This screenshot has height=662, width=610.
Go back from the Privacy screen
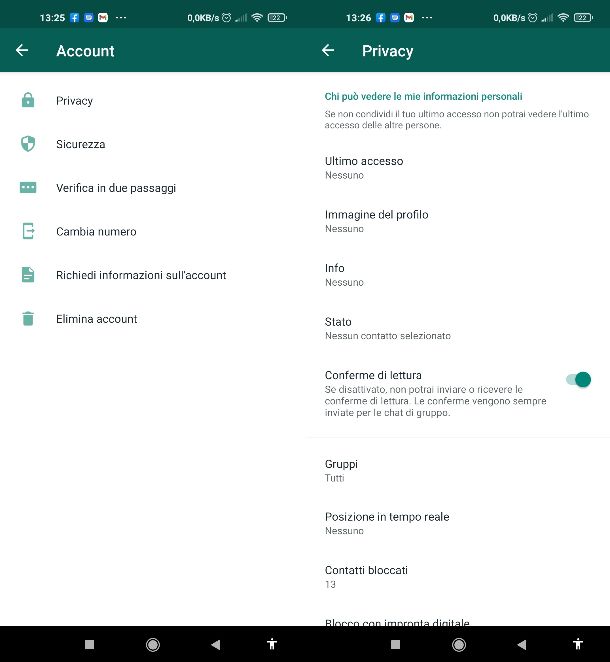pos(328,50)
